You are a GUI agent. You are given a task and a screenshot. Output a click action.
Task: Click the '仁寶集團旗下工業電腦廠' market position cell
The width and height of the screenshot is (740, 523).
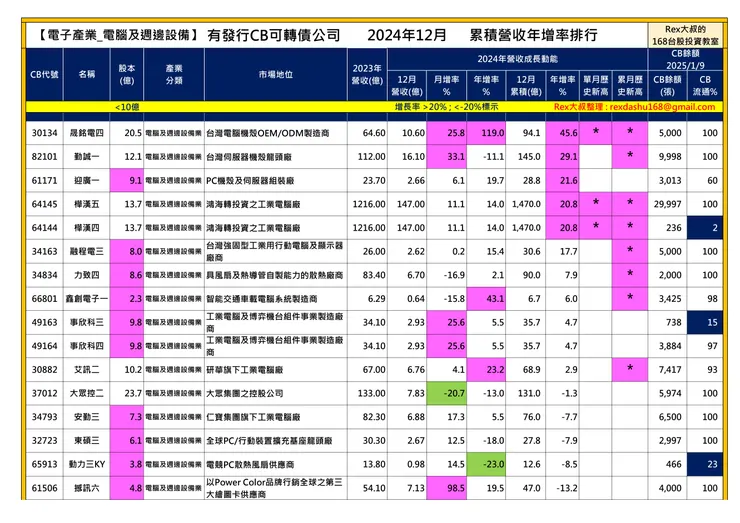coord(276,417)
